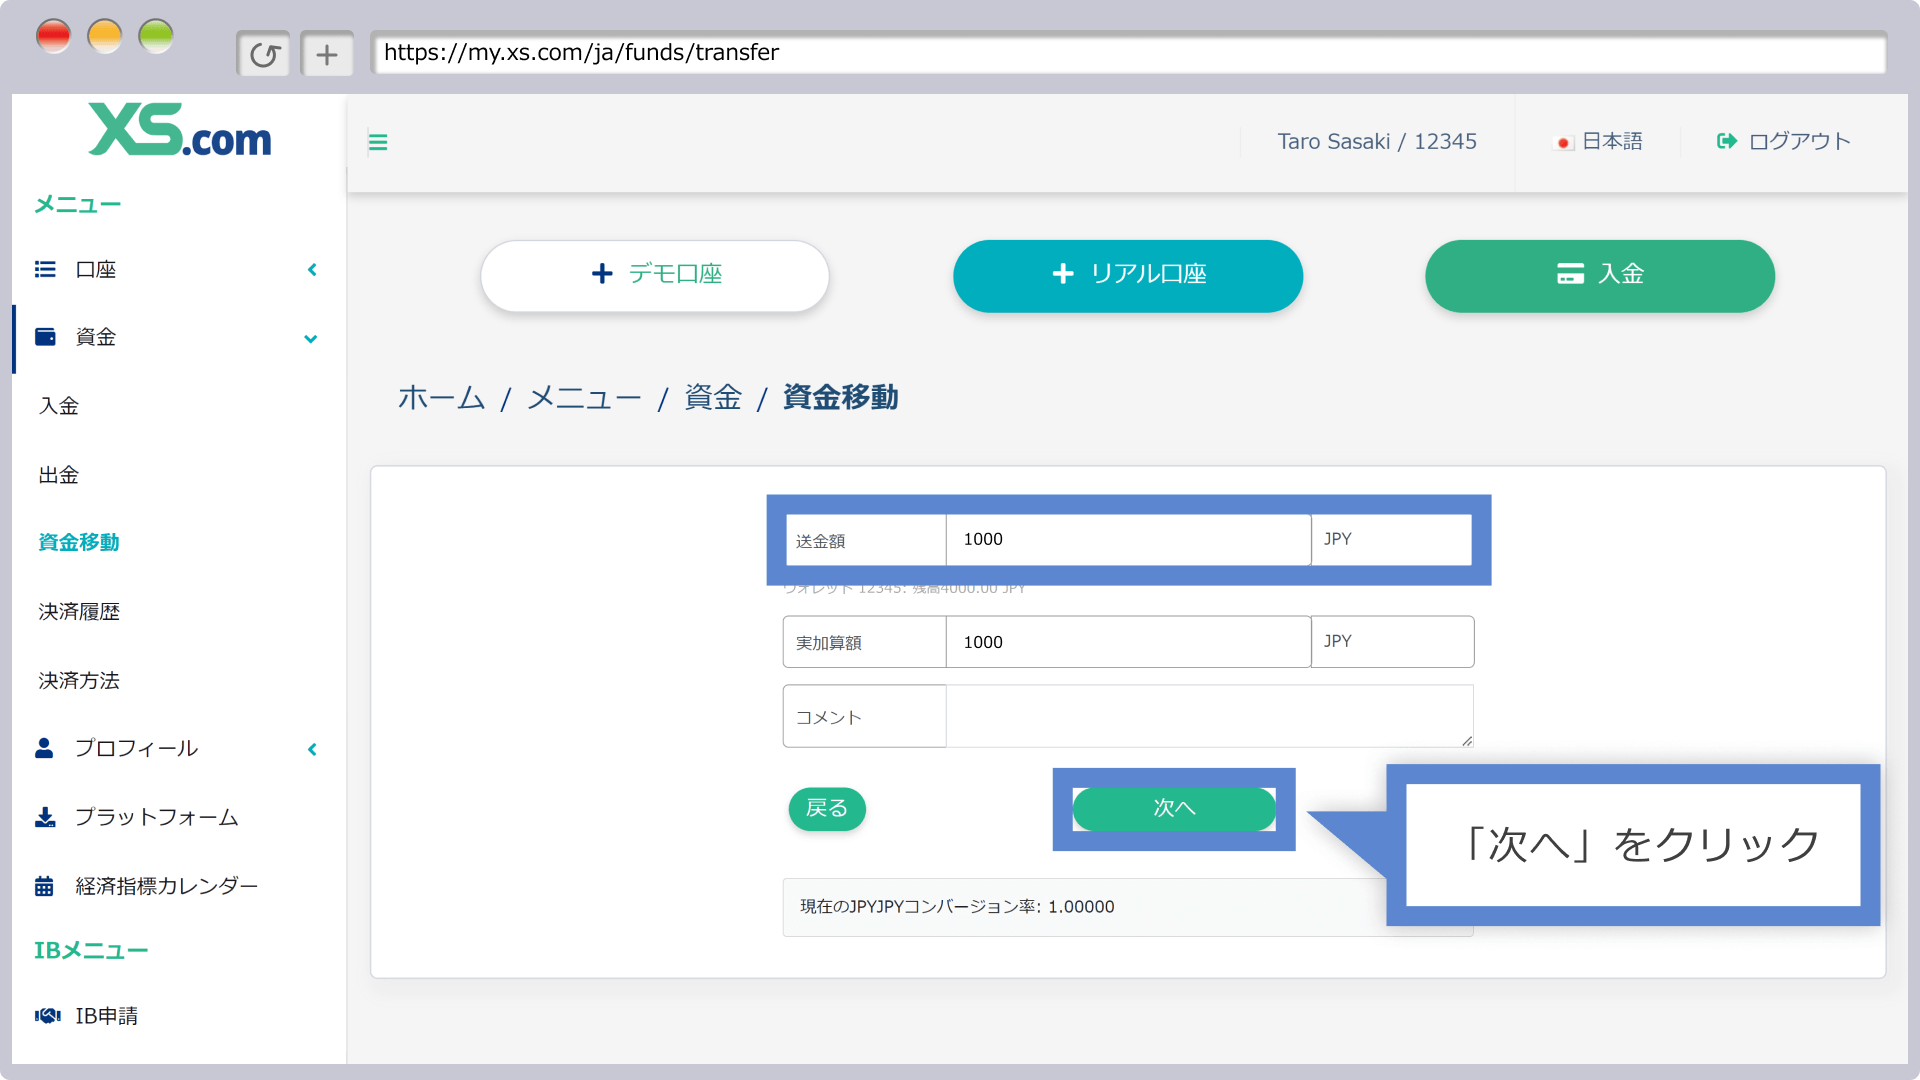Click Taro Sasaki / 12345 account name
Viewport: 1920px width, 1080px height.
pyautogui.click(x=1377, y=141)
